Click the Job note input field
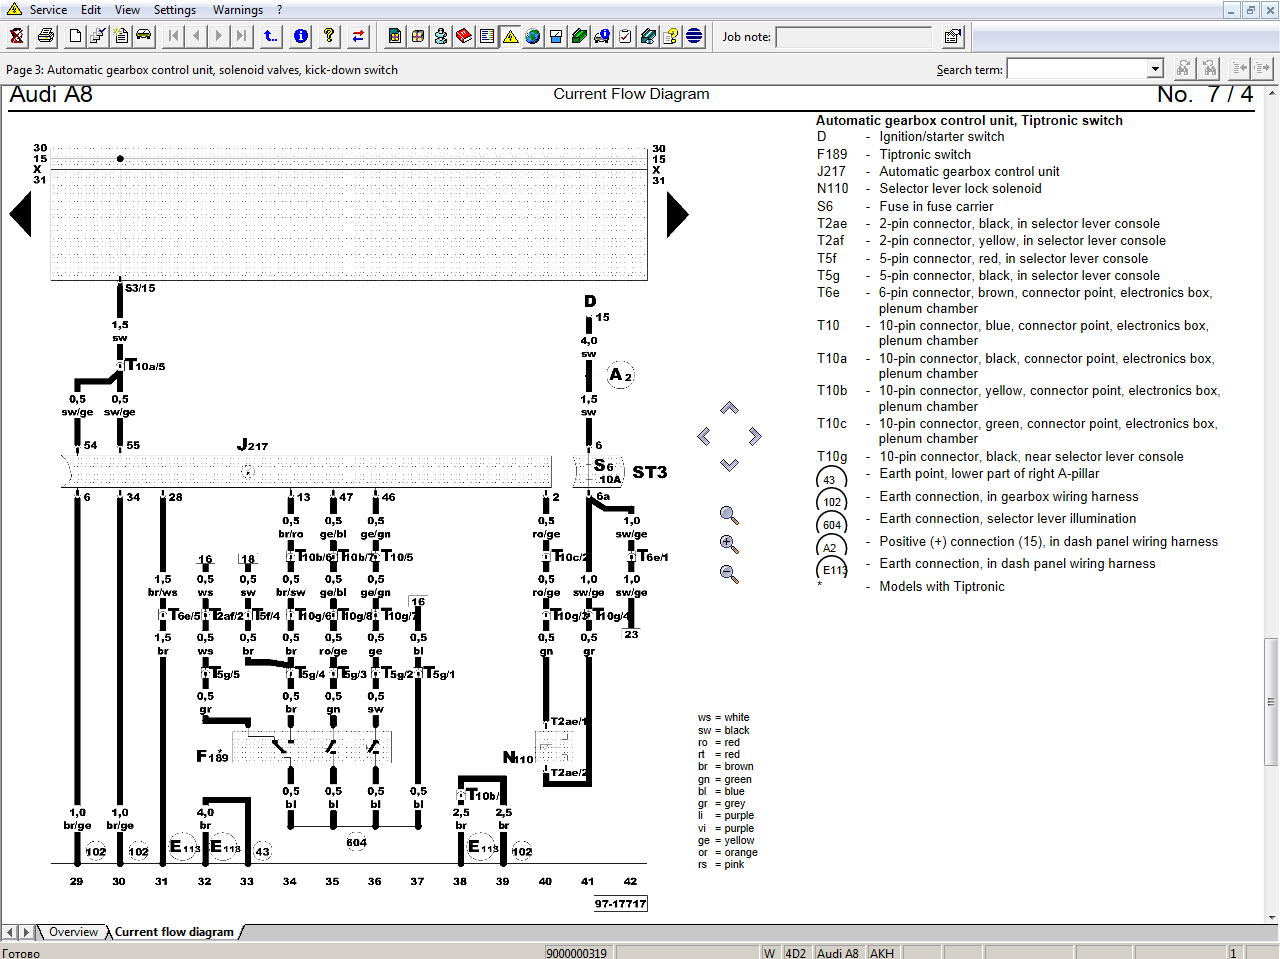The width and height of the screenshot is (1280, 959). [x=854, y=37]
